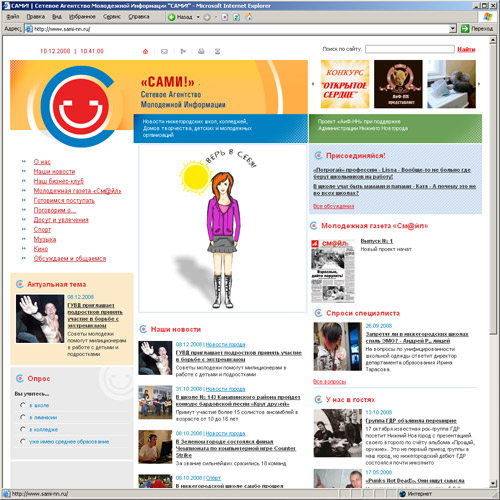The height and width of the screenshot is (500, 500).
Task: Open the «Готовимся поступать» link
Action: pyautogui.click(x=64, y=200)
